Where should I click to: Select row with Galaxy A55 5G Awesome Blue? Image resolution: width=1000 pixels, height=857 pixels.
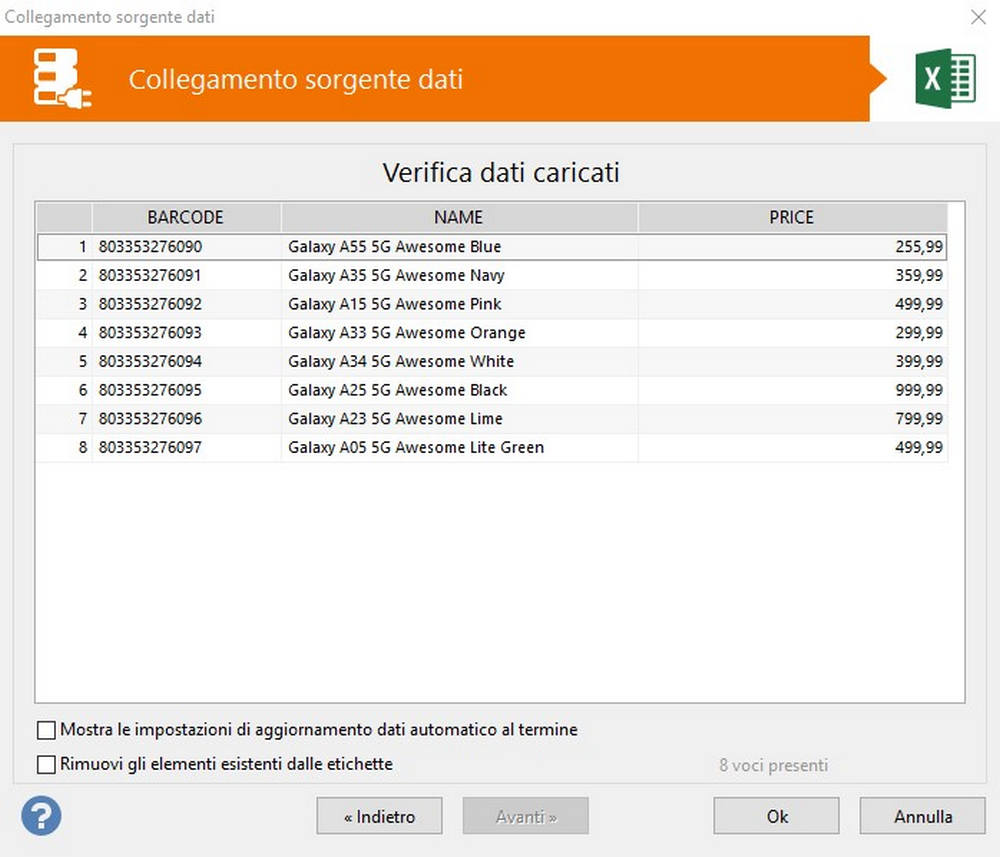395,247
